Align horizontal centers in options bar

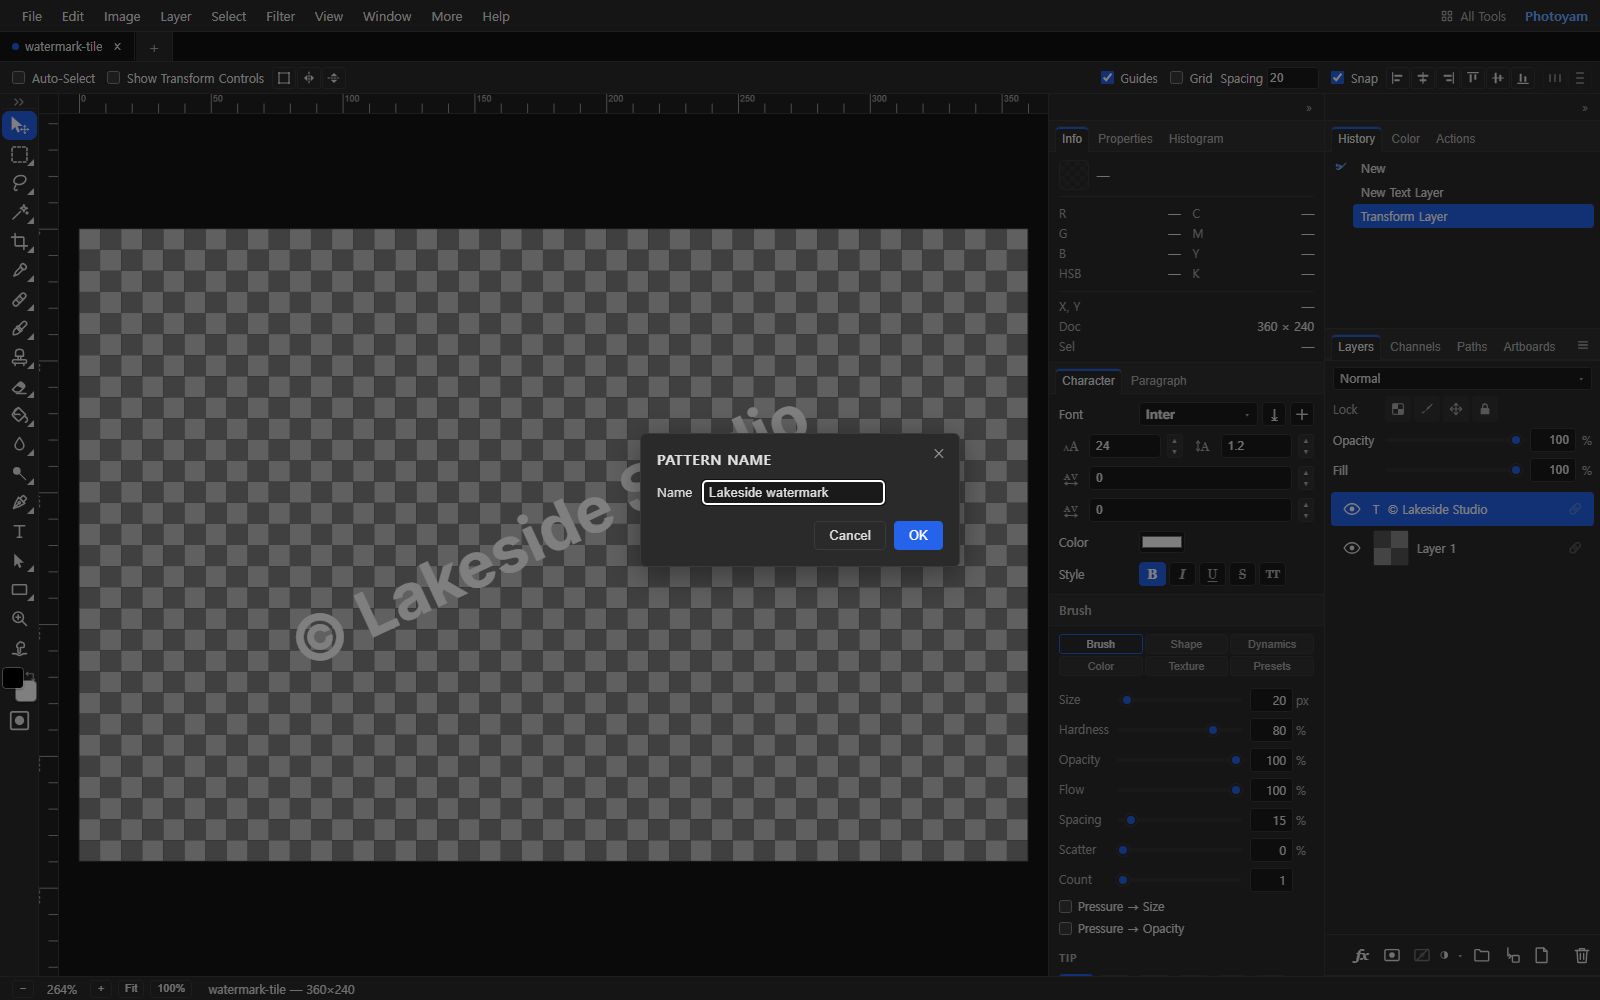[x=1422, y=78]
